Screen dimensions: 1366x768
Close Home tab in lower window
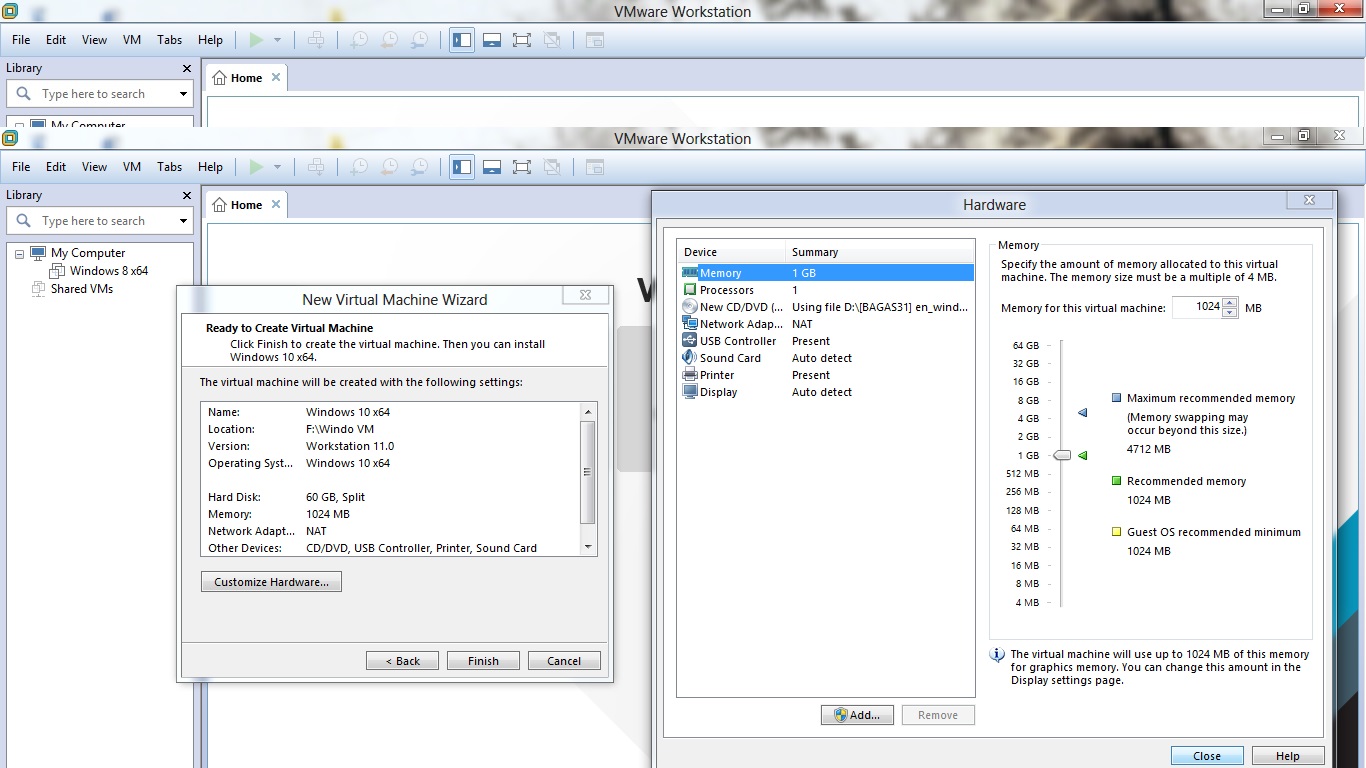tap(276, 204)
